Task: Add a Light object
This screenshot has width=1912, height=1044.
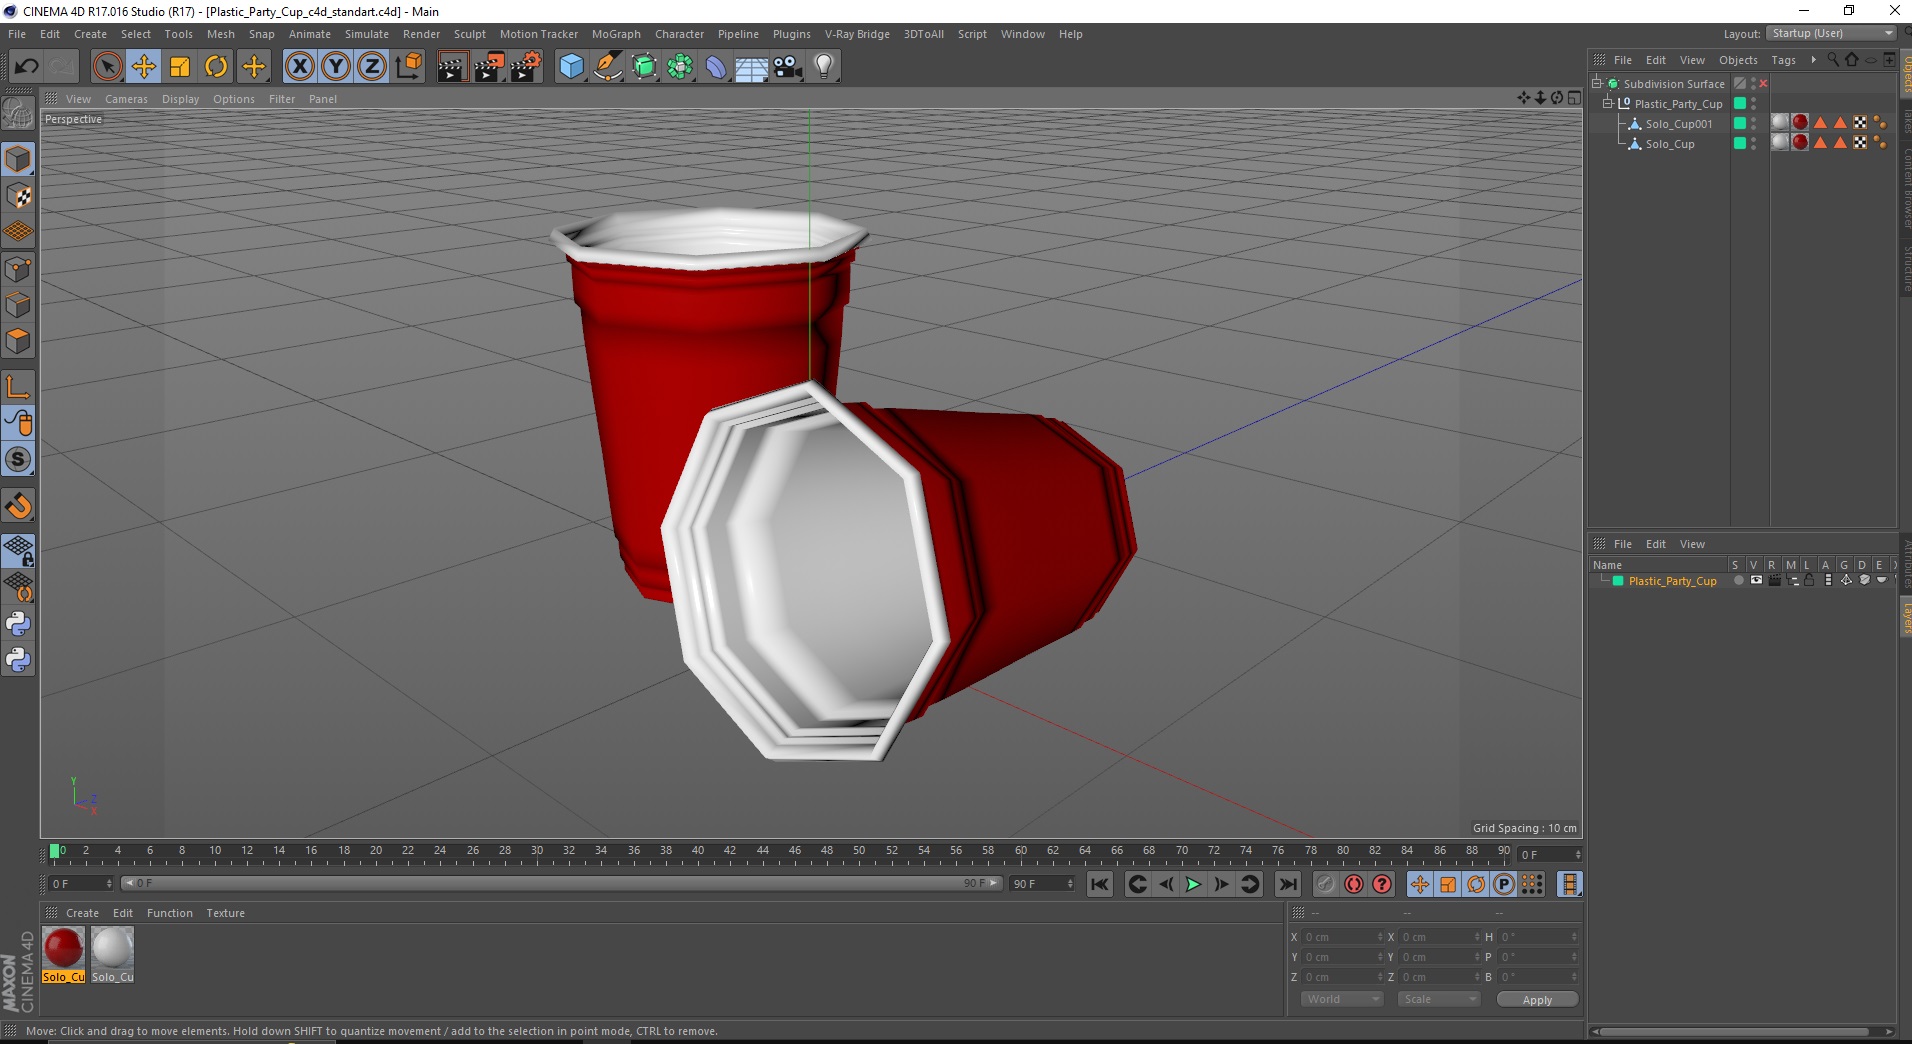Action: tap(824, 67)
